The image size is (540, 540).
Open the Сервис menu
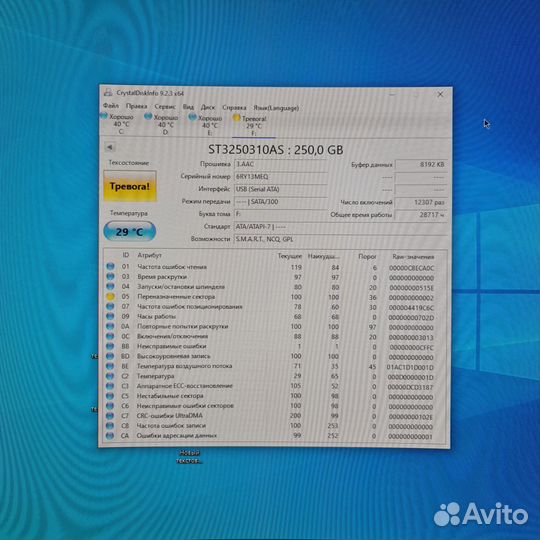tap(165, 107)
